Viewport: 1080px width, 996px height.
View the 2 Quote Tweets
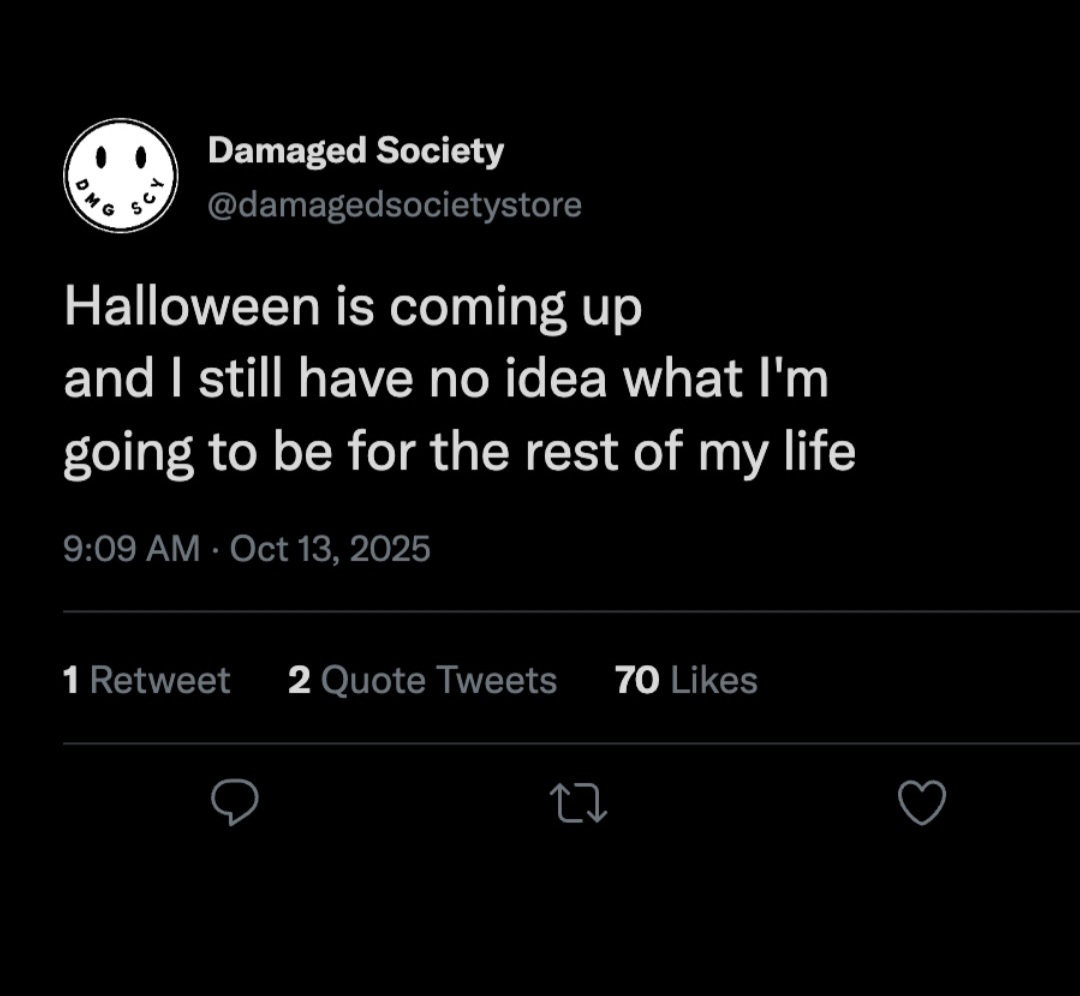[x=422, y=680]
